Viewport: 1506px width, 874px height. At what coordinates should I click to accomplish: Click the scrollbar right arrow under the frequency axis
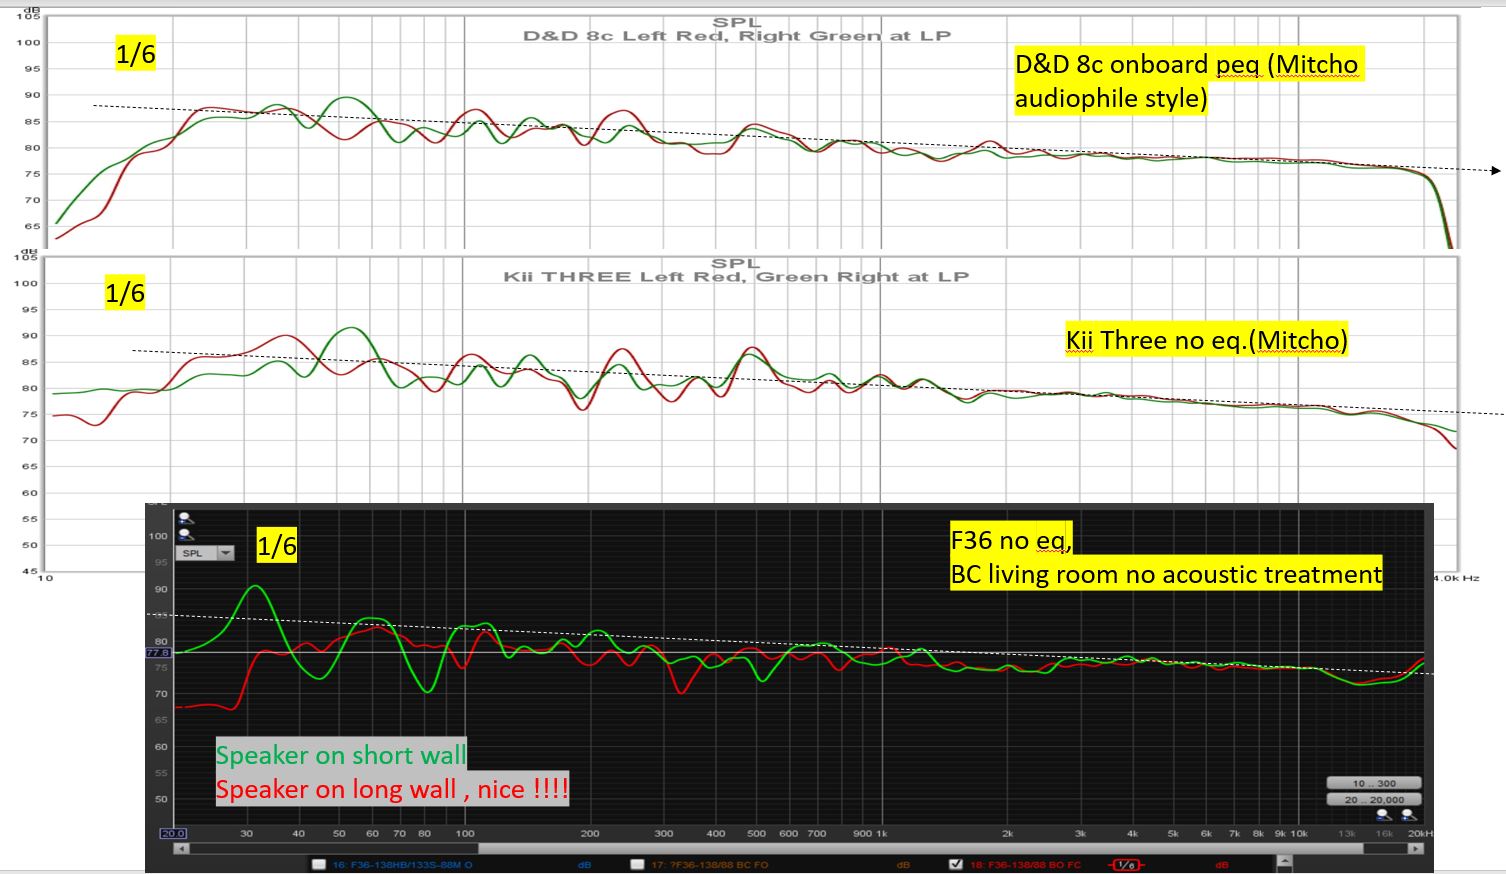coord(1416,848)
